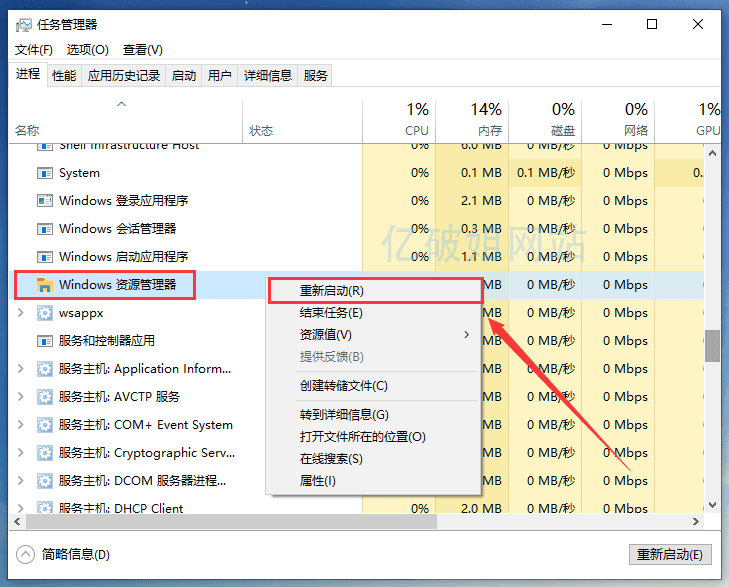This screenshot has width=729, height=587.
Task: Select 创建转储文件(C) from context menu
Action: [375, 386]
